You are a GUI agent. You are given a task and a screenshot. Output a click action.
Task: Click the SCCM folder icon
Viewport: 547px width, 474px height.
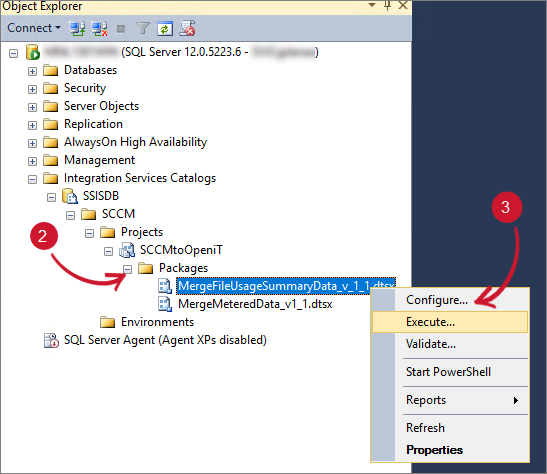89,214
